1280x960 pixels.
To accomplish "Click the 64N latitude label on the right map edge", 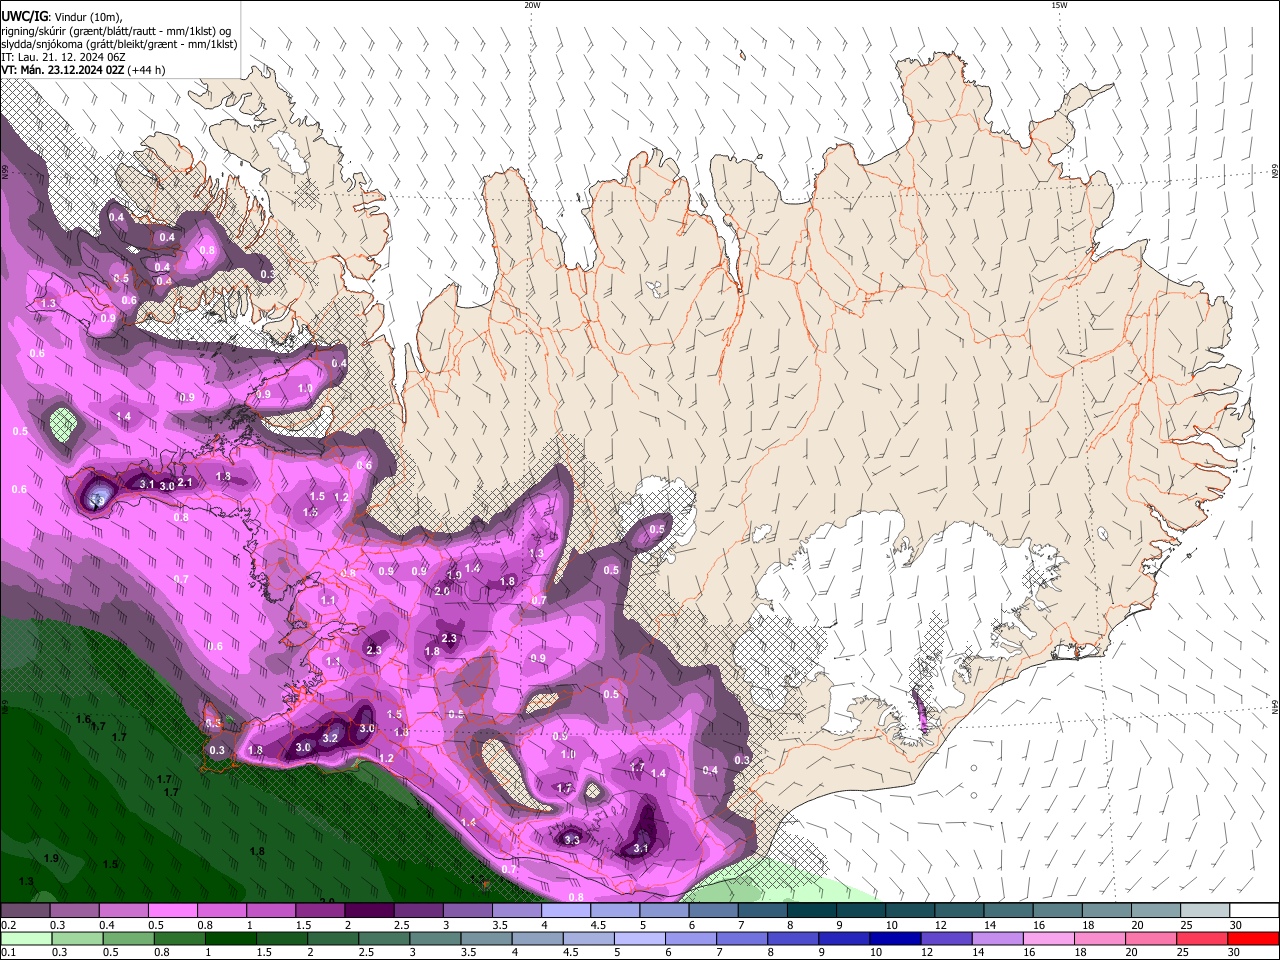I will click(x=1275, y=706).
